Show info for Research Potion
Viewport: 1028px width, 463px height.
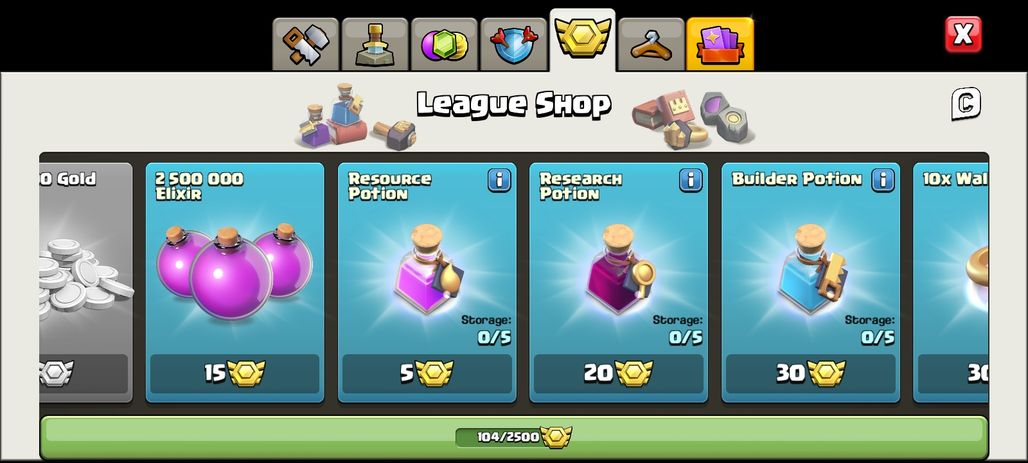click(x=690, y=180)
